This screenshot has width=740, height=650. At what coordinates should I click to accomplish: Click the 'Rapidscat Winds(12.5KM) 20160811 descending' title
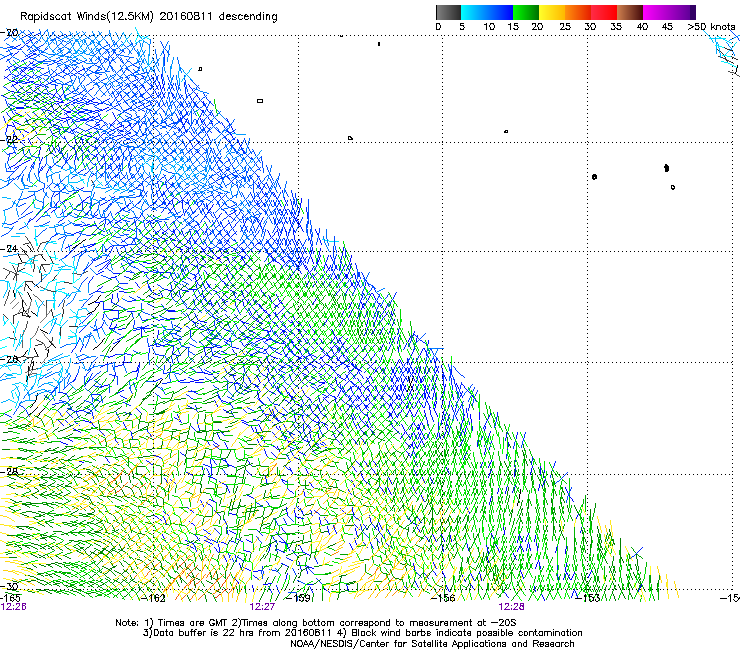pyautogui.click(x=149, y=17)
